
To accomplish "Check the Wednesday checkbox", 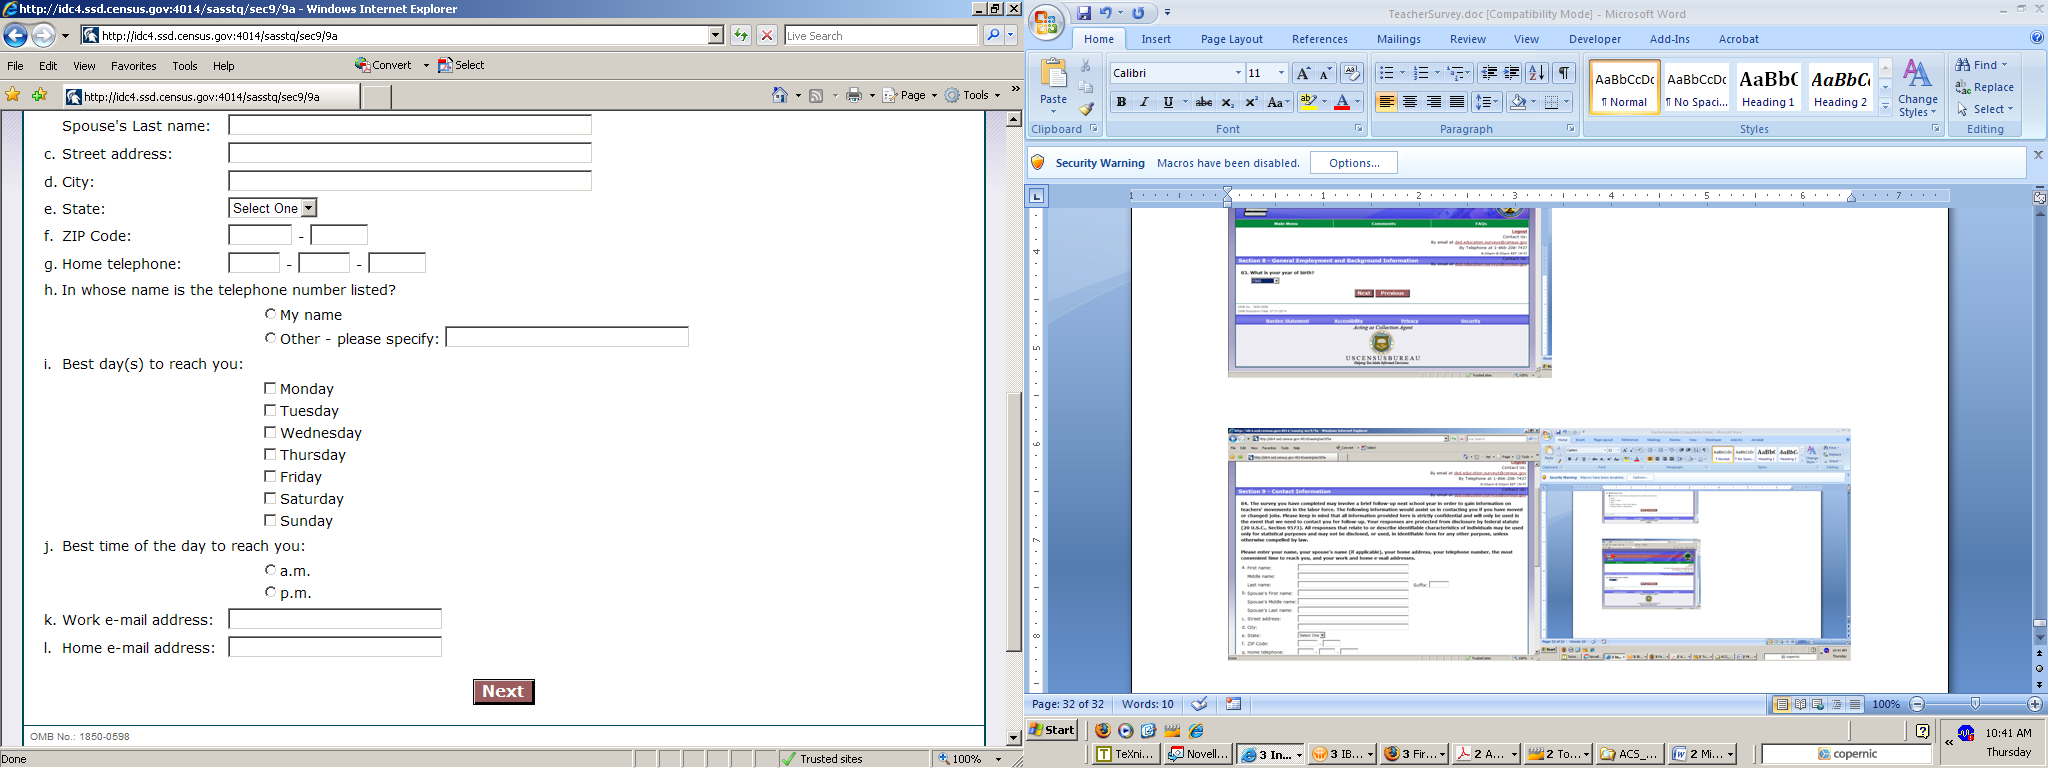I will click(270, 432).
